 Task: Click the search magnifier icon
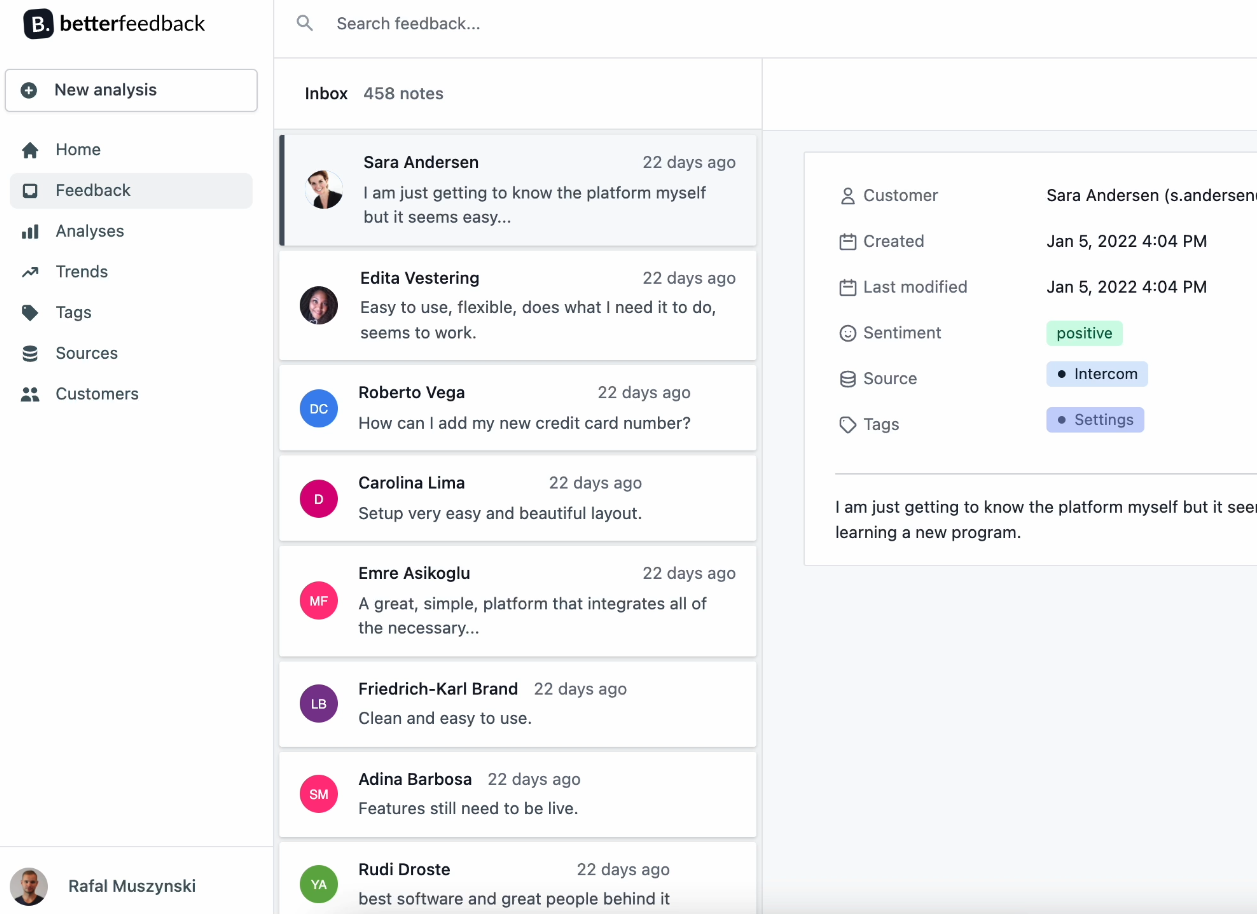click(304, 23)
